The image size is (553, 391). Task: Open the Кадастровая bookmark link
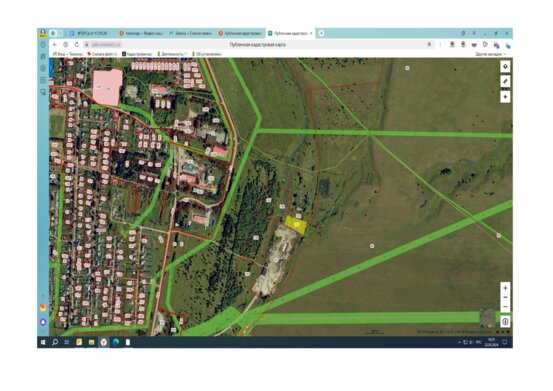point(137,54)
